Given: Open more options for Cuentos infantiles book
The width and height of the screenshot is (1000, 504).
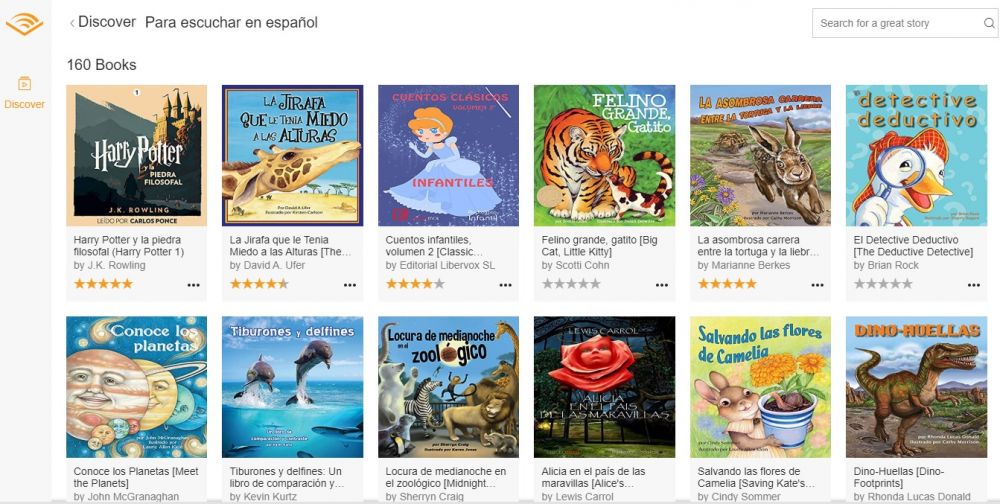Looking at the screenshot, I should pos(505,285).
